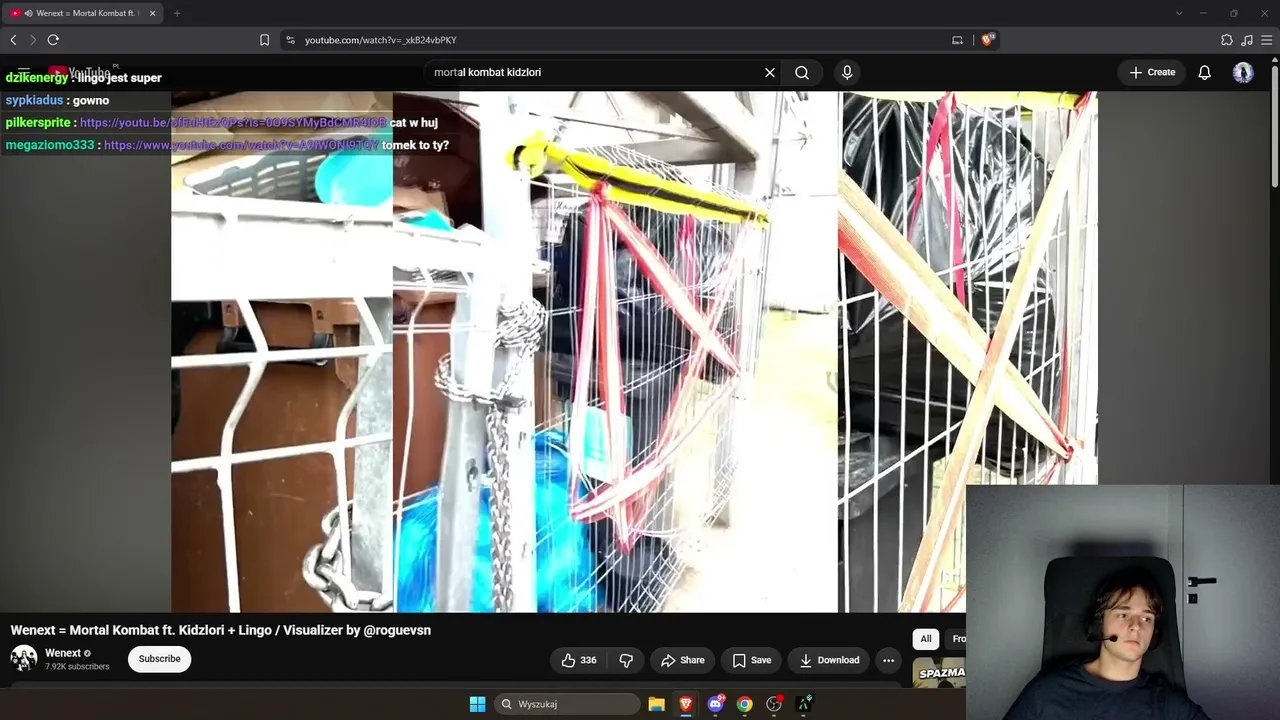Open the browser main menu icon
The width and height of the screenshot is (1280, 720).
tap(1267, 40)
